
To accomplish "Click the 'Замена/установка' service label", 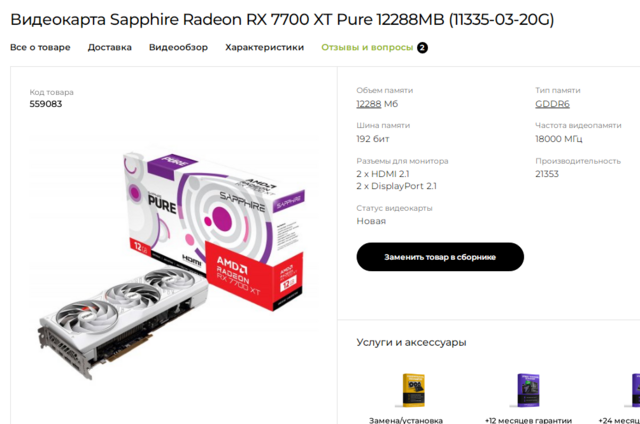I will tap(406, 420).
